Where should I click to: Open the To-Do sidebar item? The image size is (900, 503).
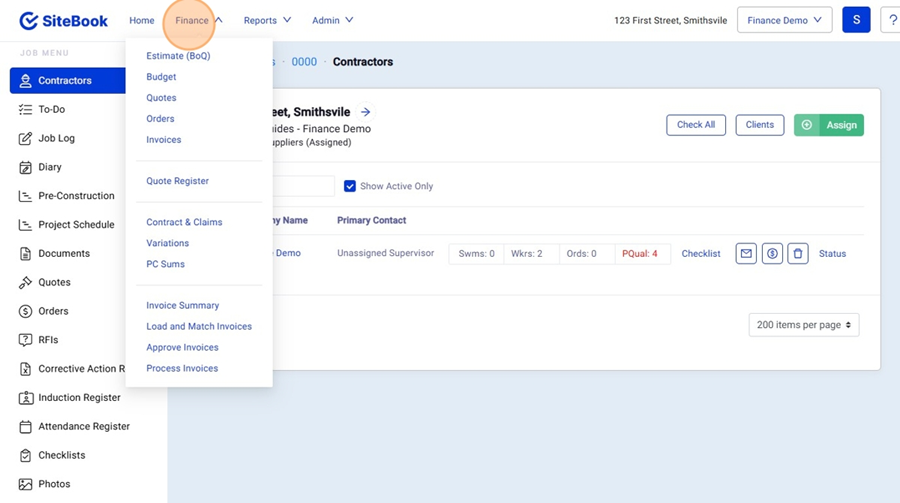52,110
